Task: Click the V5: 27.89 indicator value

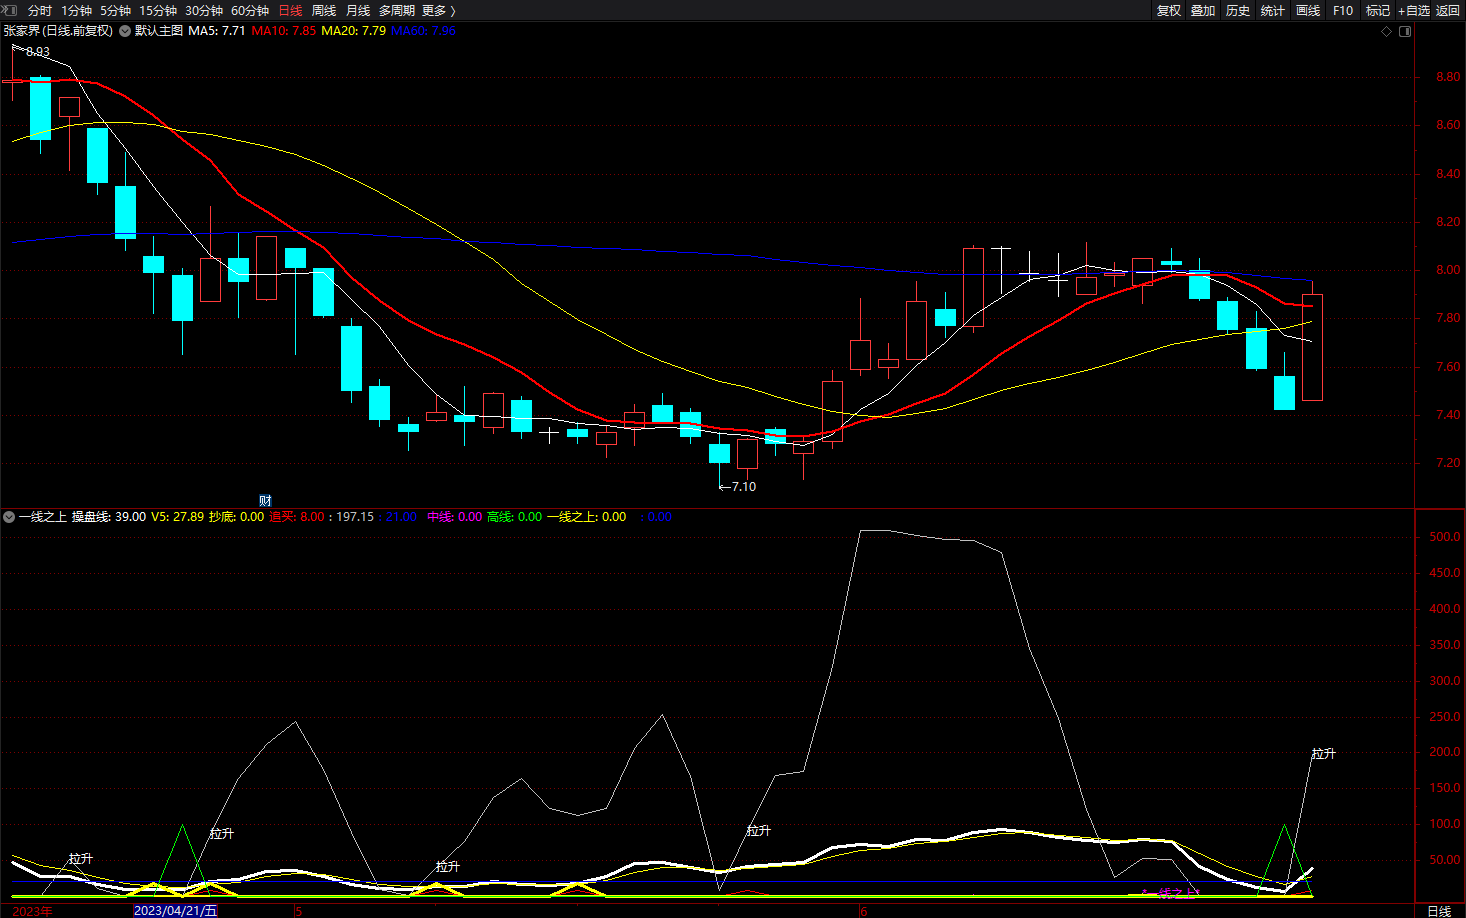Action: (x=177, y=517)
